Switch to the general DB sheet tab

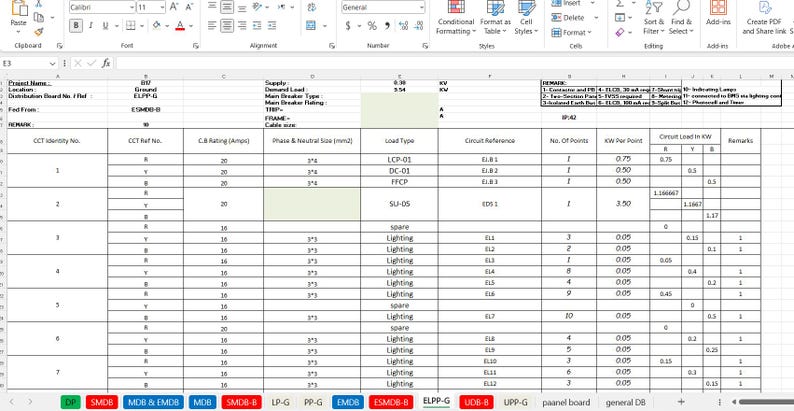tap(625, 402)
